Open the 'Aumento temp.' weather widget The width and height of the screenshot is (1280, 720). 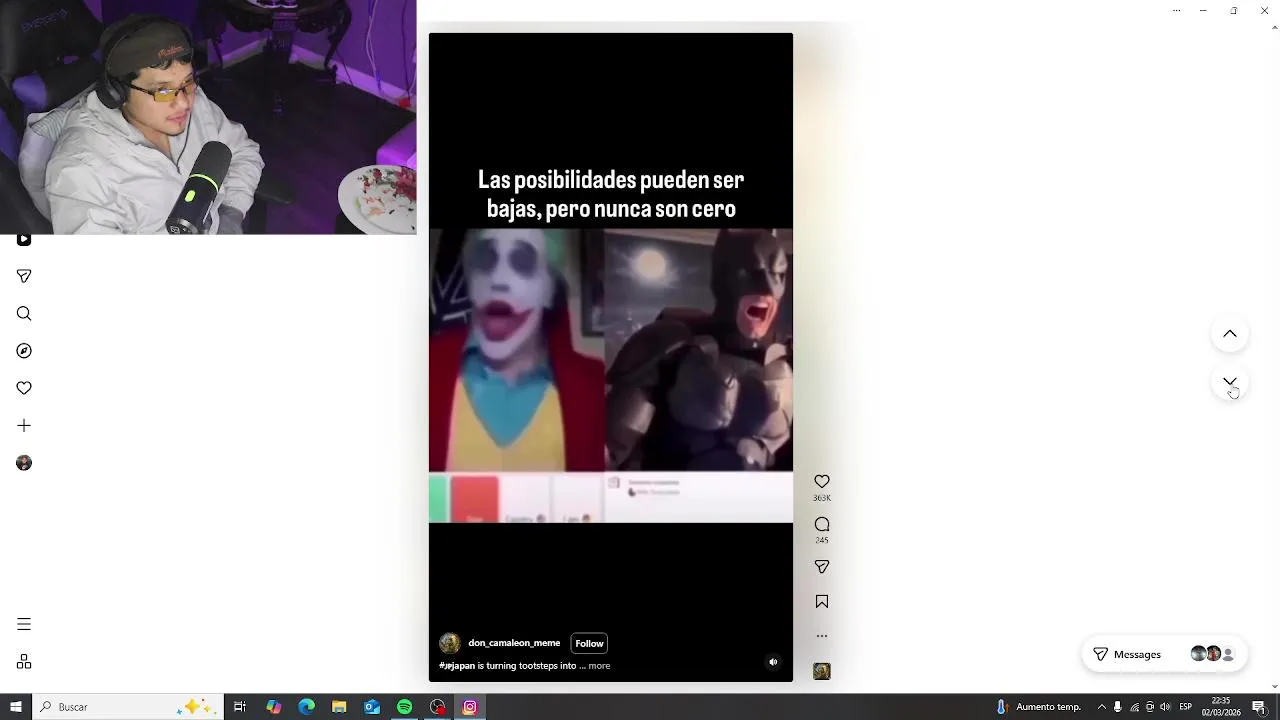(x=1038, y=707)
